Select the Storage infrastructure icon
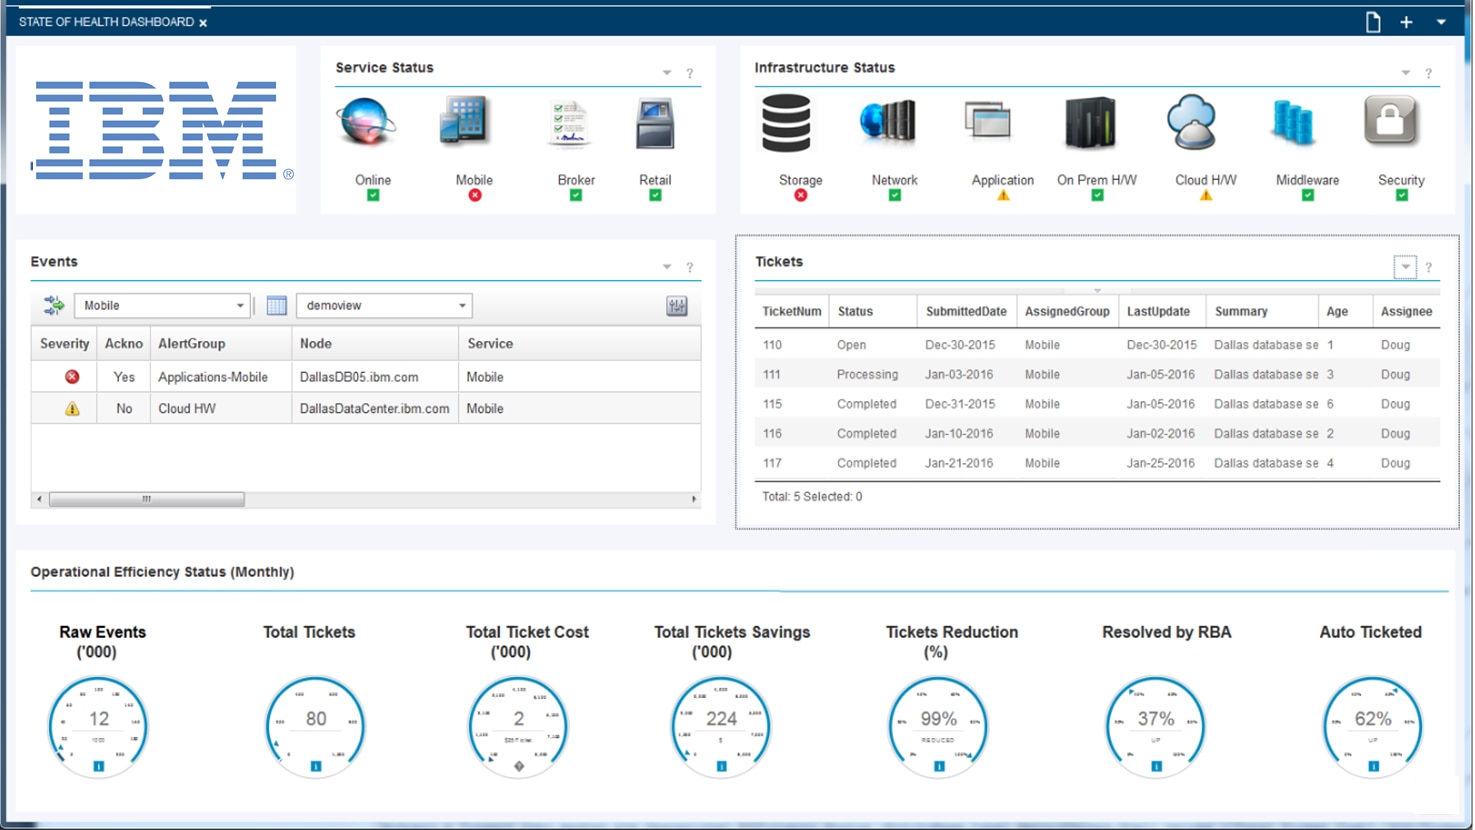 click(787, 122)
